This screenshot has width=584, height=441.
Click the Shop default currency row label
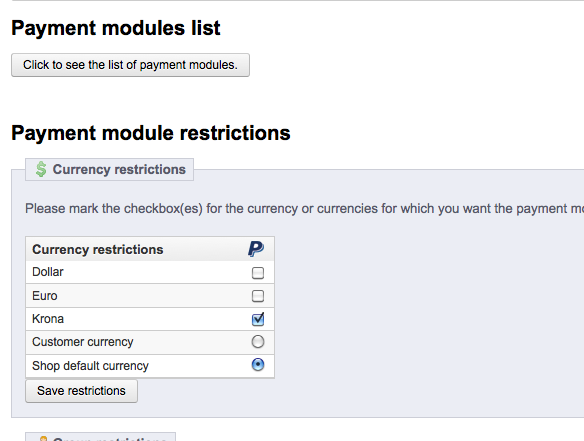(91, 366)
